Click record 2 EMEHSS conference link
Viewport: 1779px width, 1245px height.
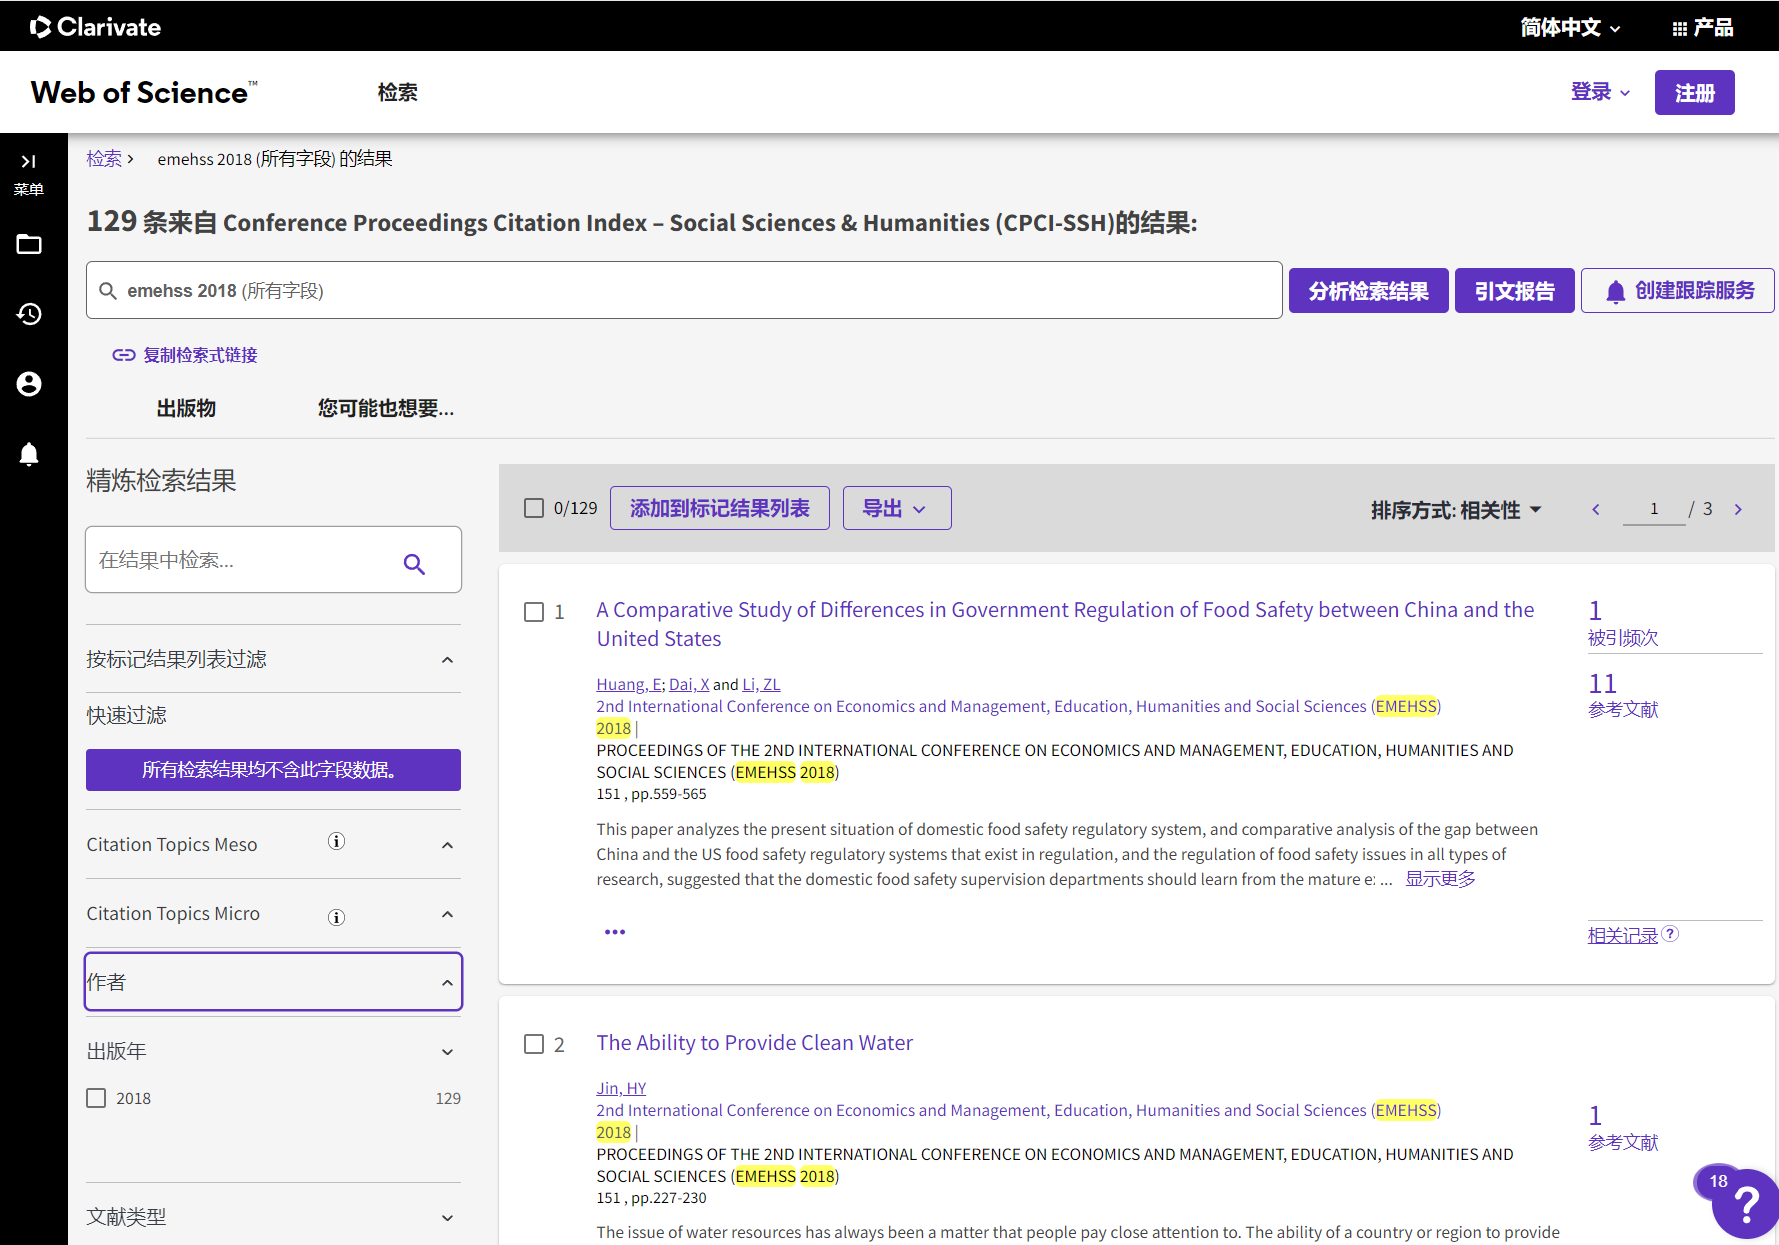pyautogui.click(x=1018, y=1121)
